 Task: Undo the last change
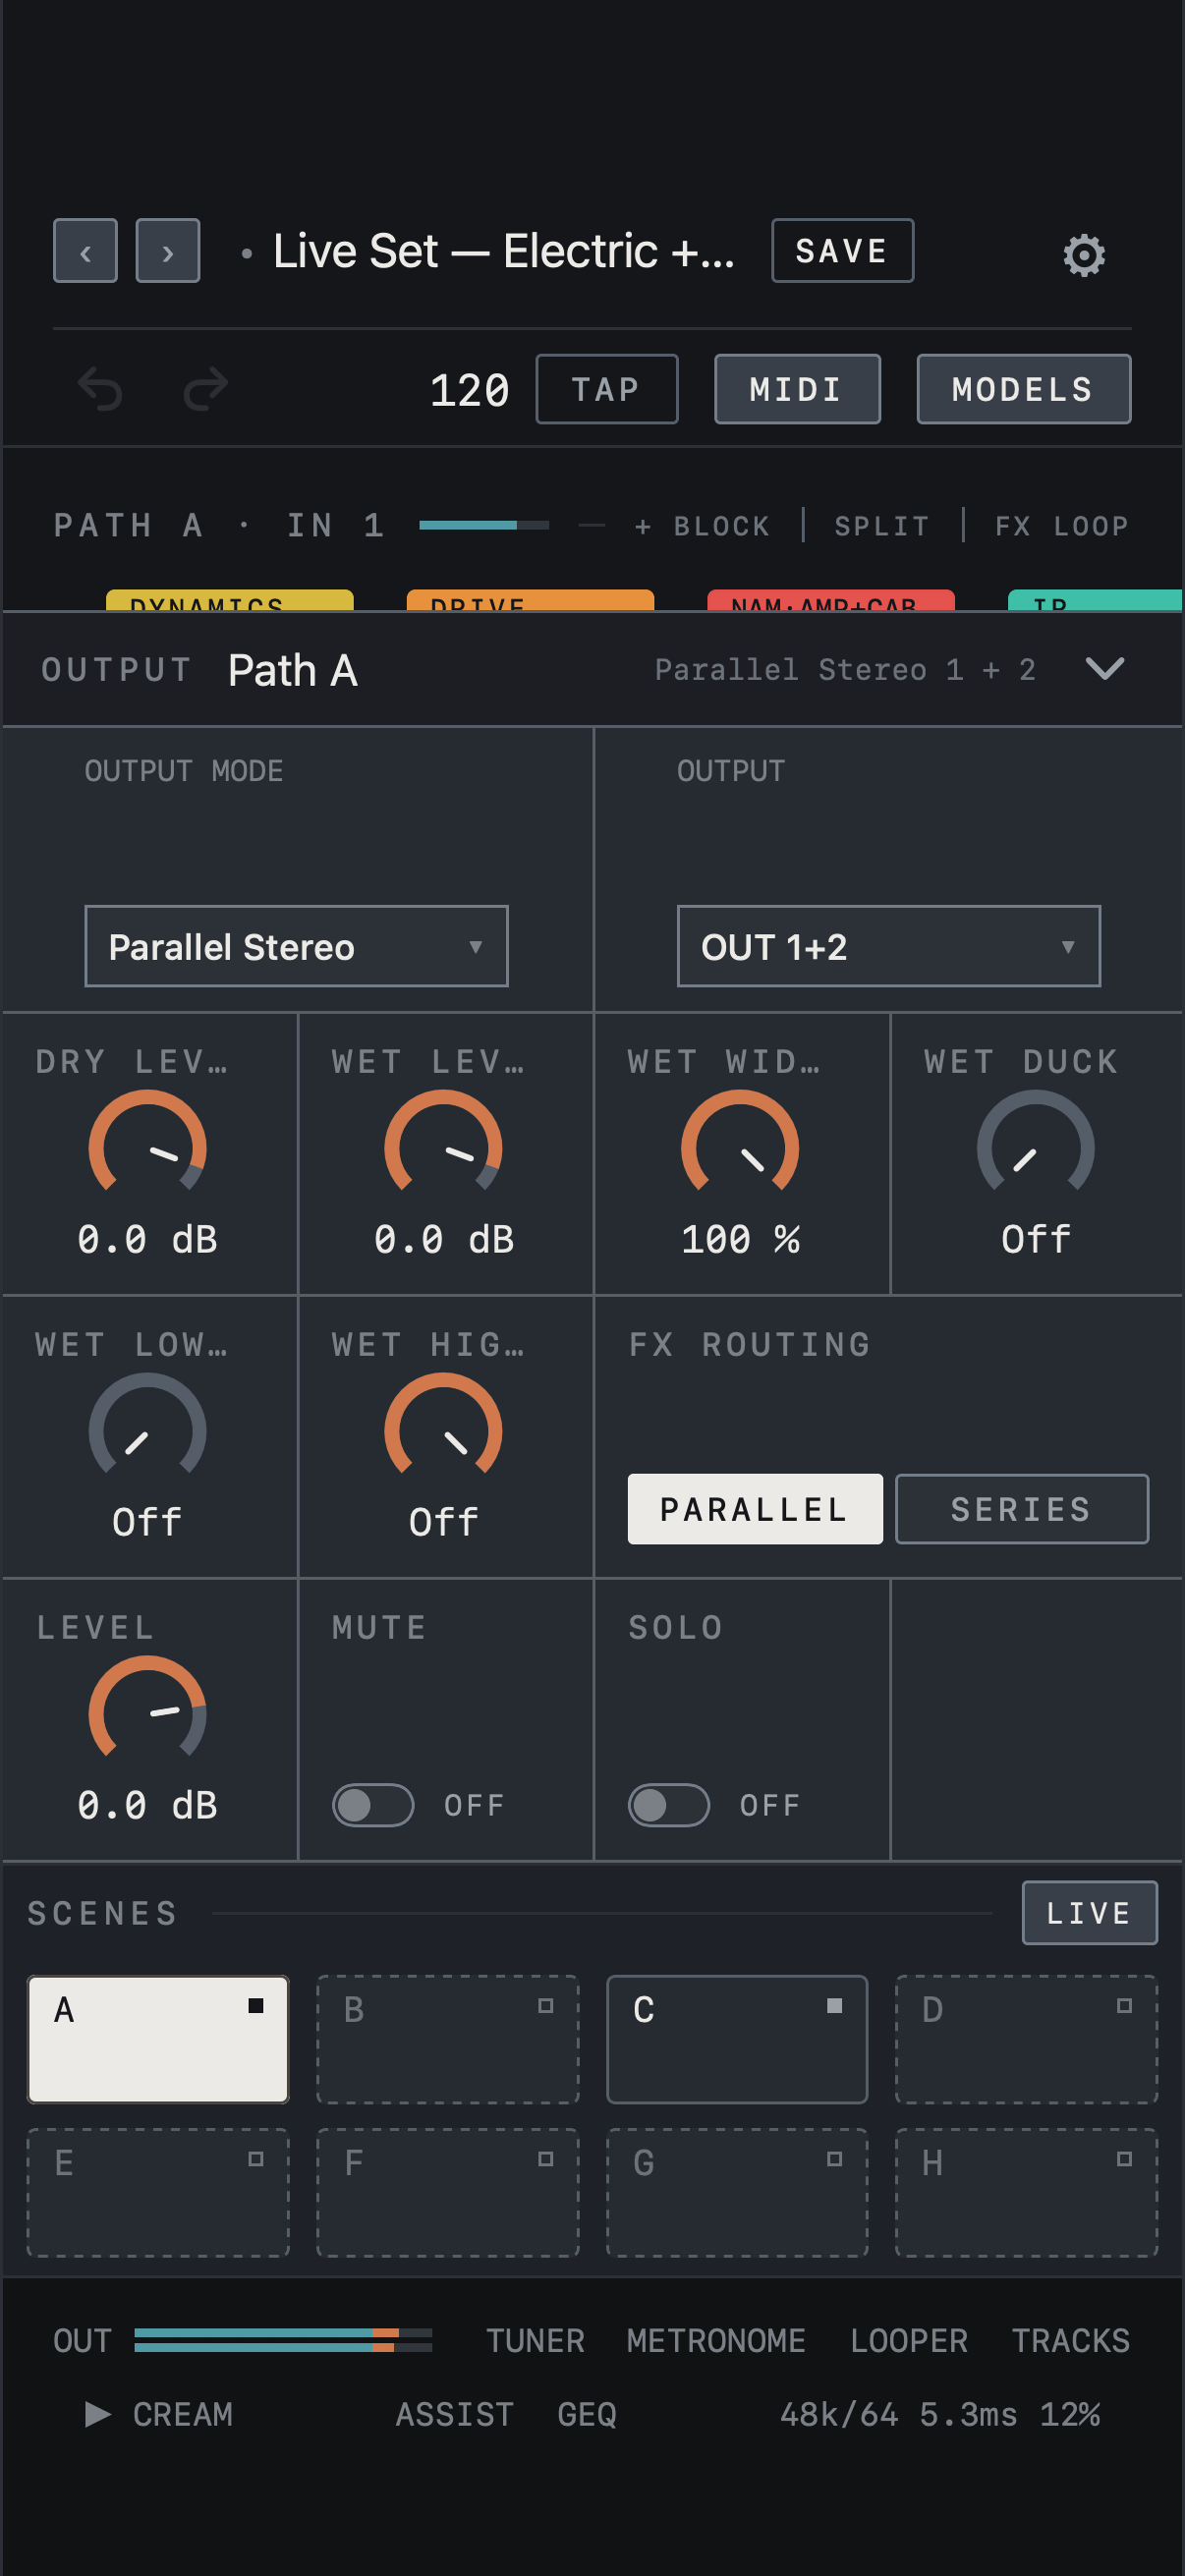(100, 389)
